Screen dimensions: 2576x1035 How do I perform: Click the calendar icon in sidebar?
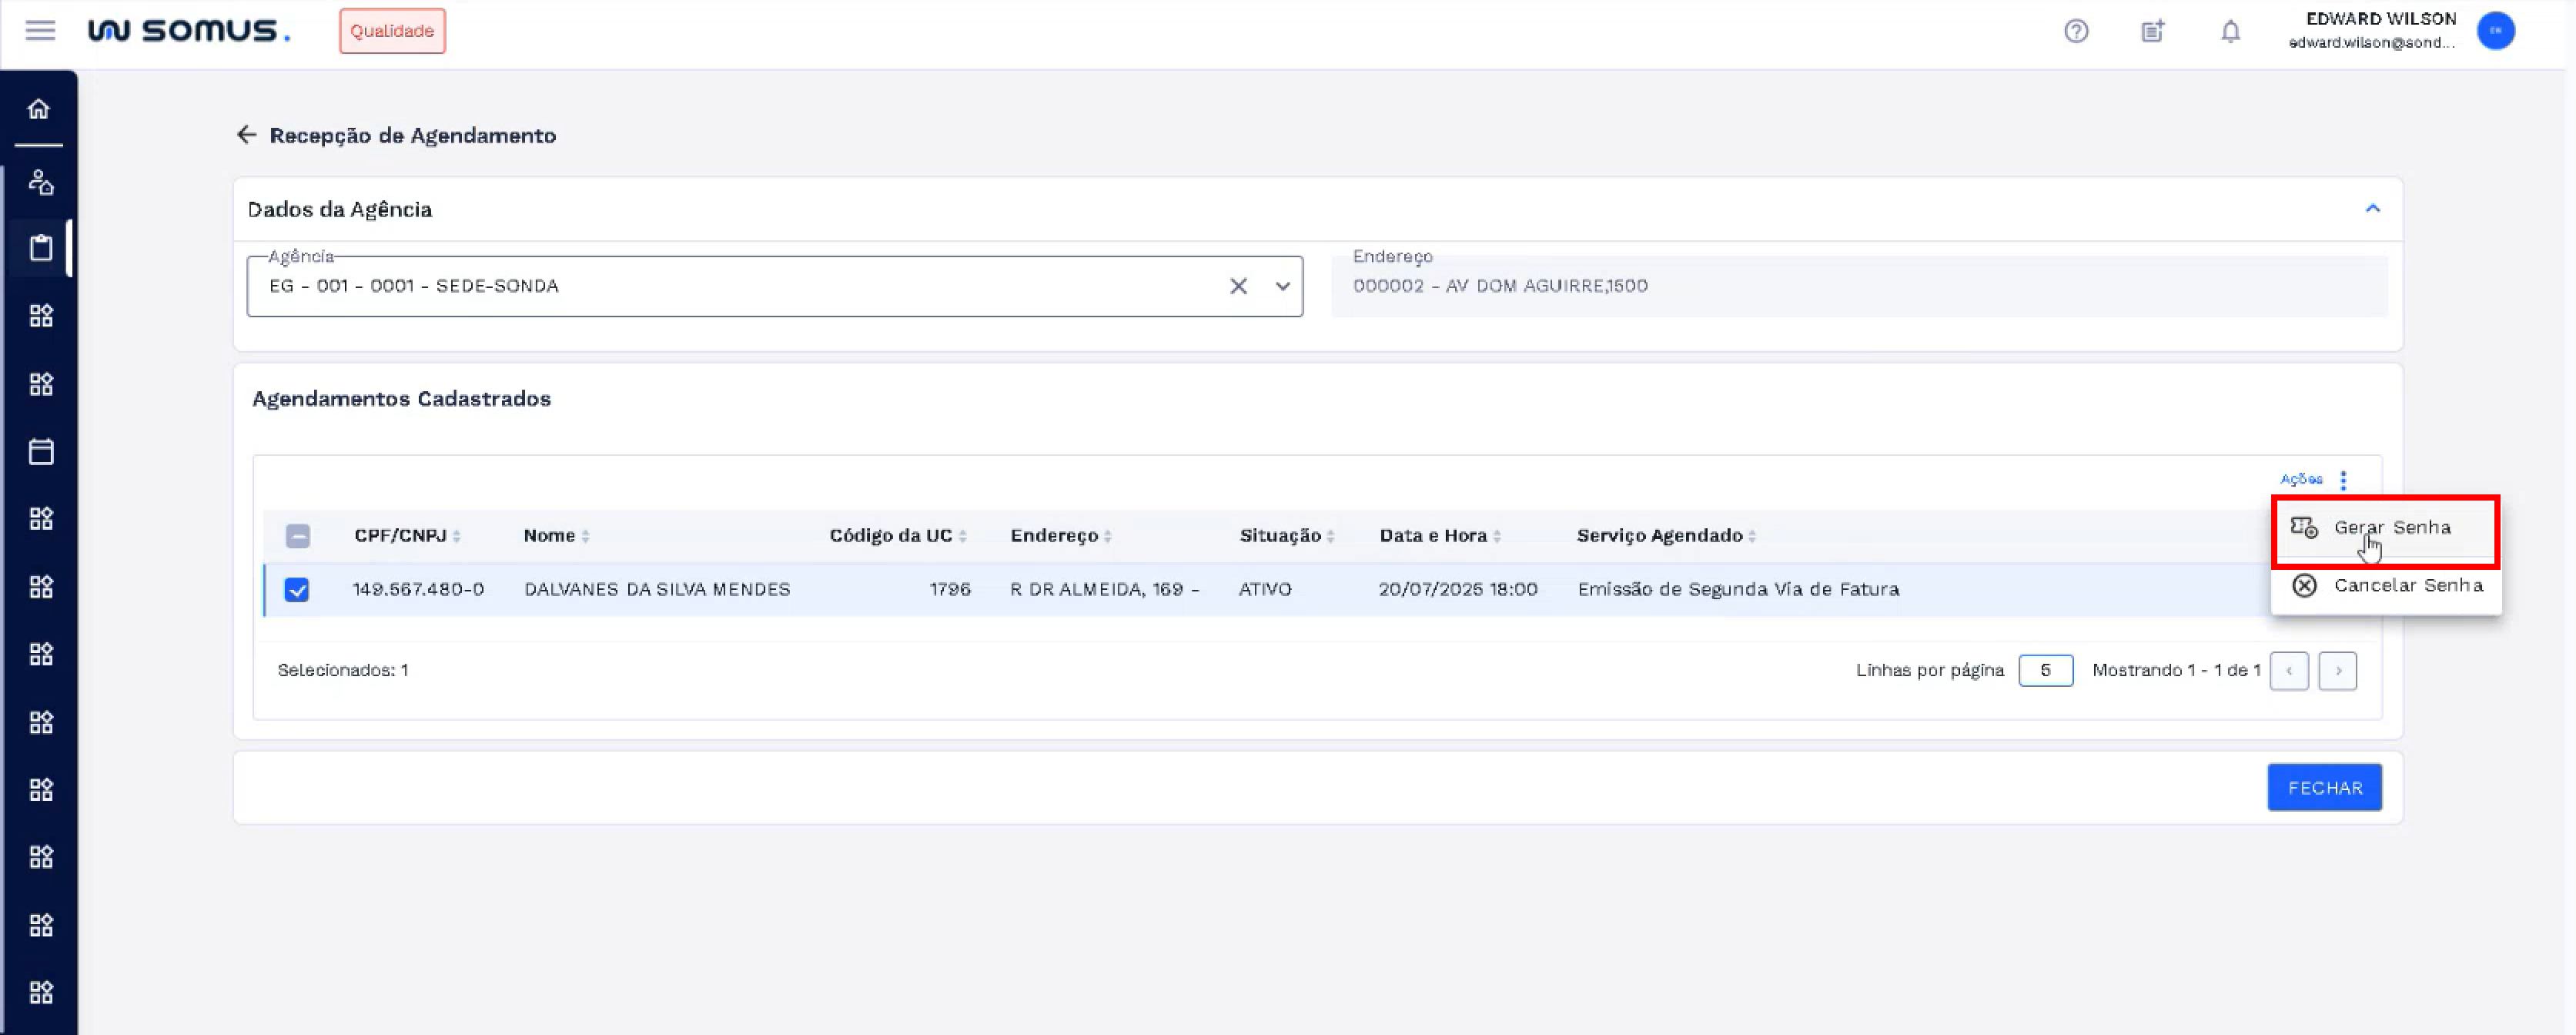tap(41, 452)
